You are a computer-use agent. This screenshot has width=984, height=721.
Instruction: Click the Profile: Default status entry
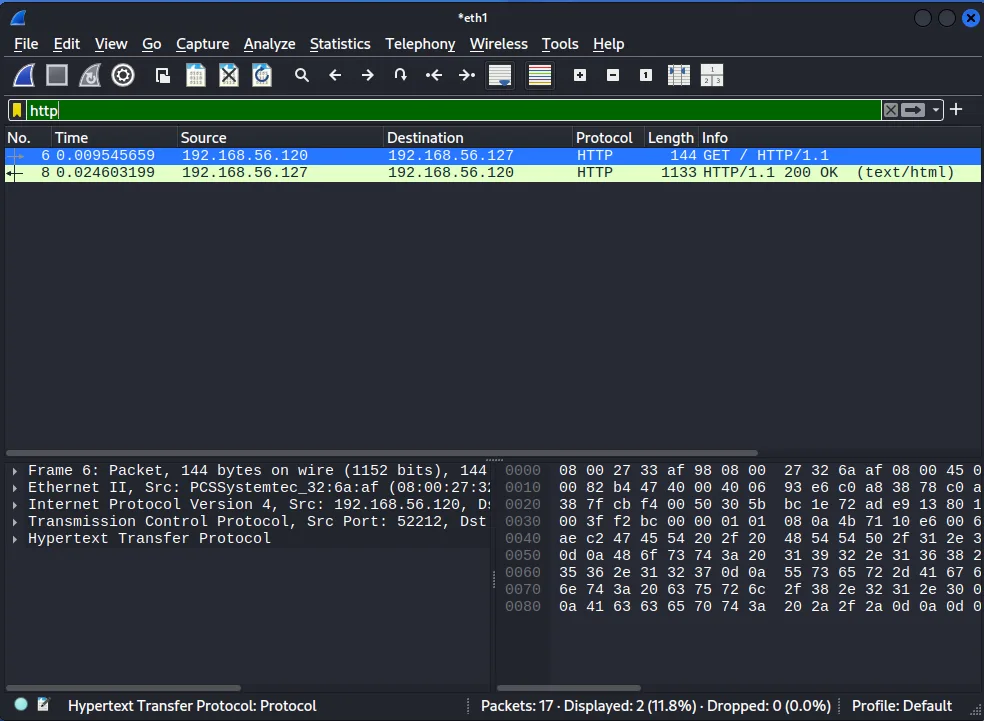point(901,706)
